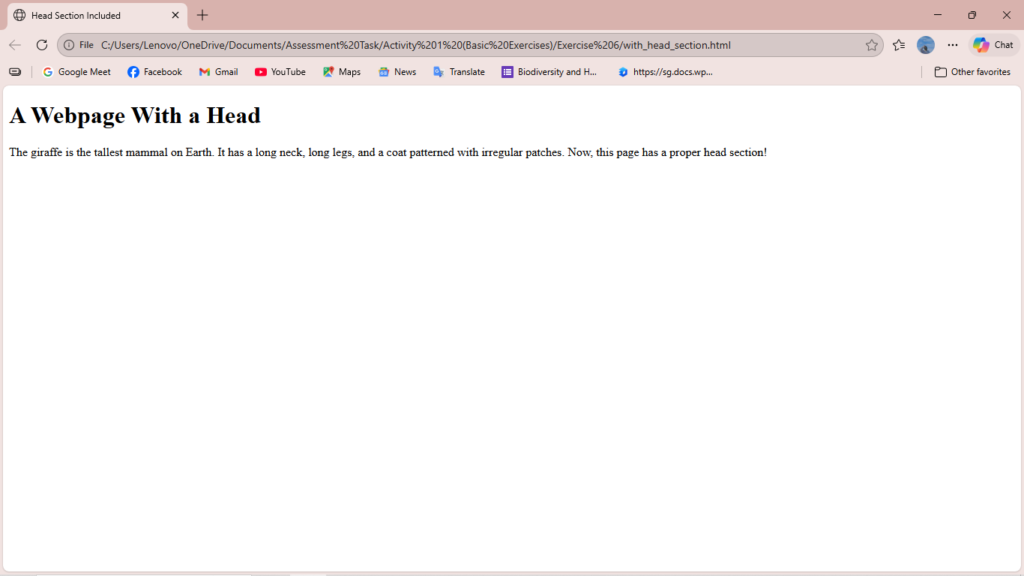The width and height of the screenshot is (1024, 576).
Task: Close the Head Section Included tab
Action: point(175,15)
